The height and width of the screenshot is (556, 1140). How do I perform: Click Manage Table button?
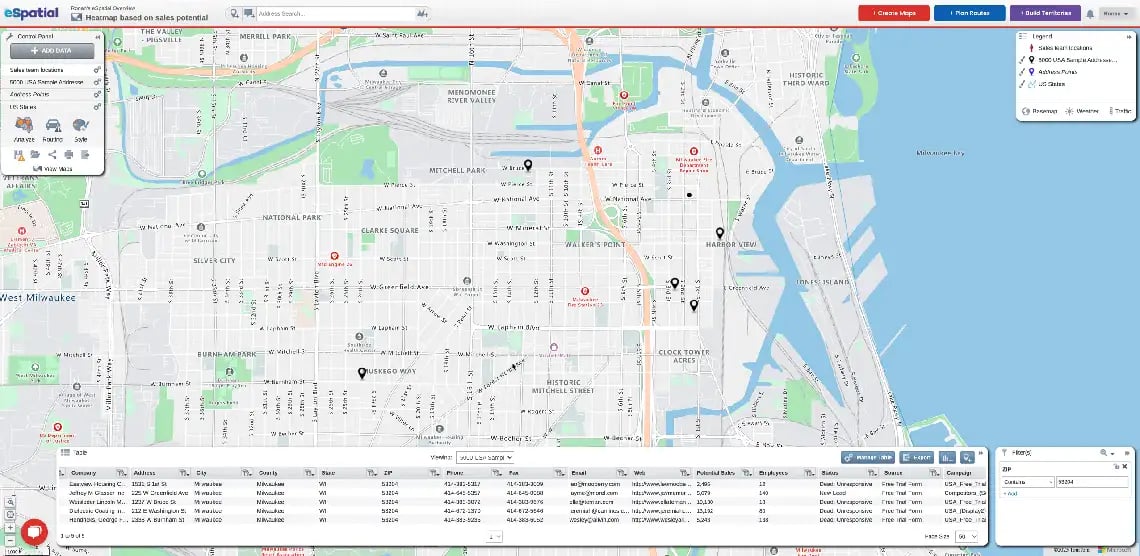point(867,457)
